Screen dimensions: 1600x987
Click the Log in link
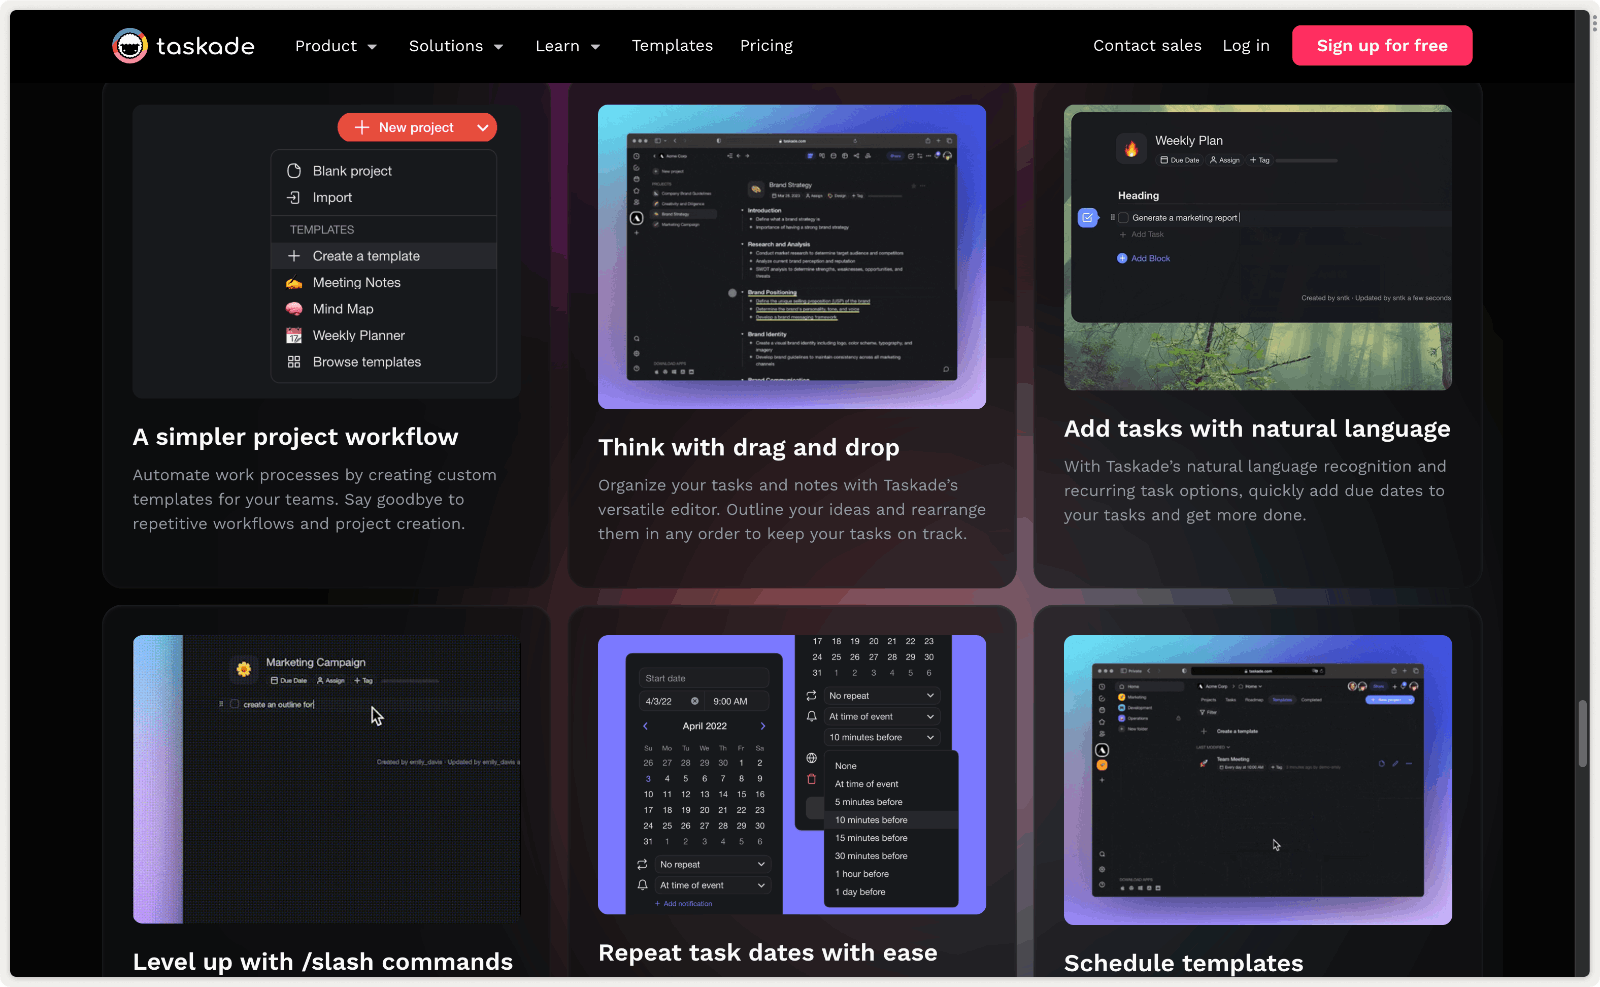click(x=1246, y=46)
